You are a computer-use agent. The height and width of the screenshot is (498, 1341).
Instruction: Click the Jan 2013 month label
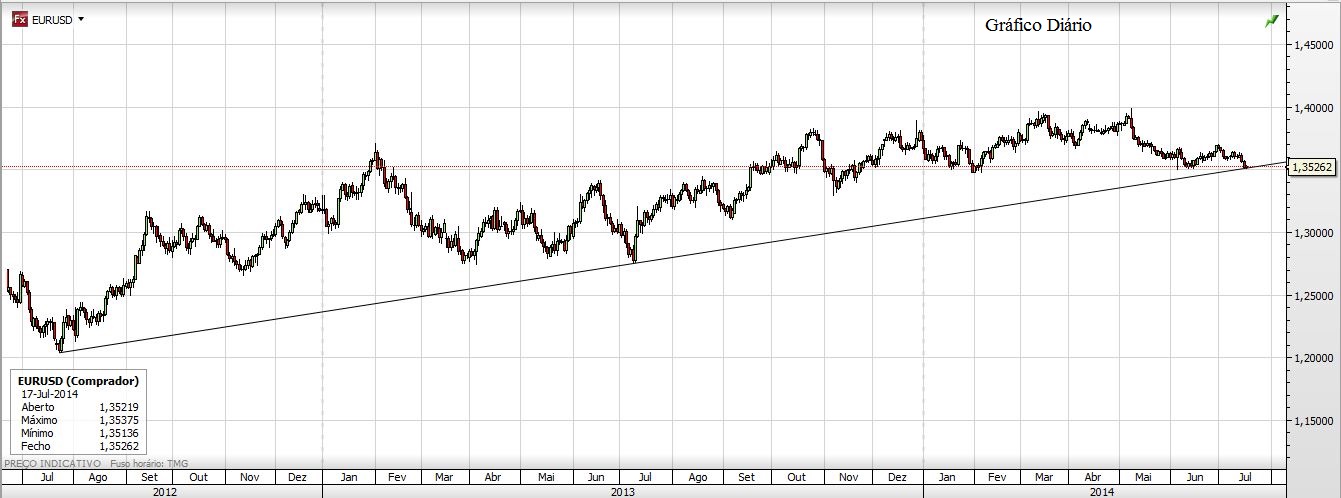(349, 477)
